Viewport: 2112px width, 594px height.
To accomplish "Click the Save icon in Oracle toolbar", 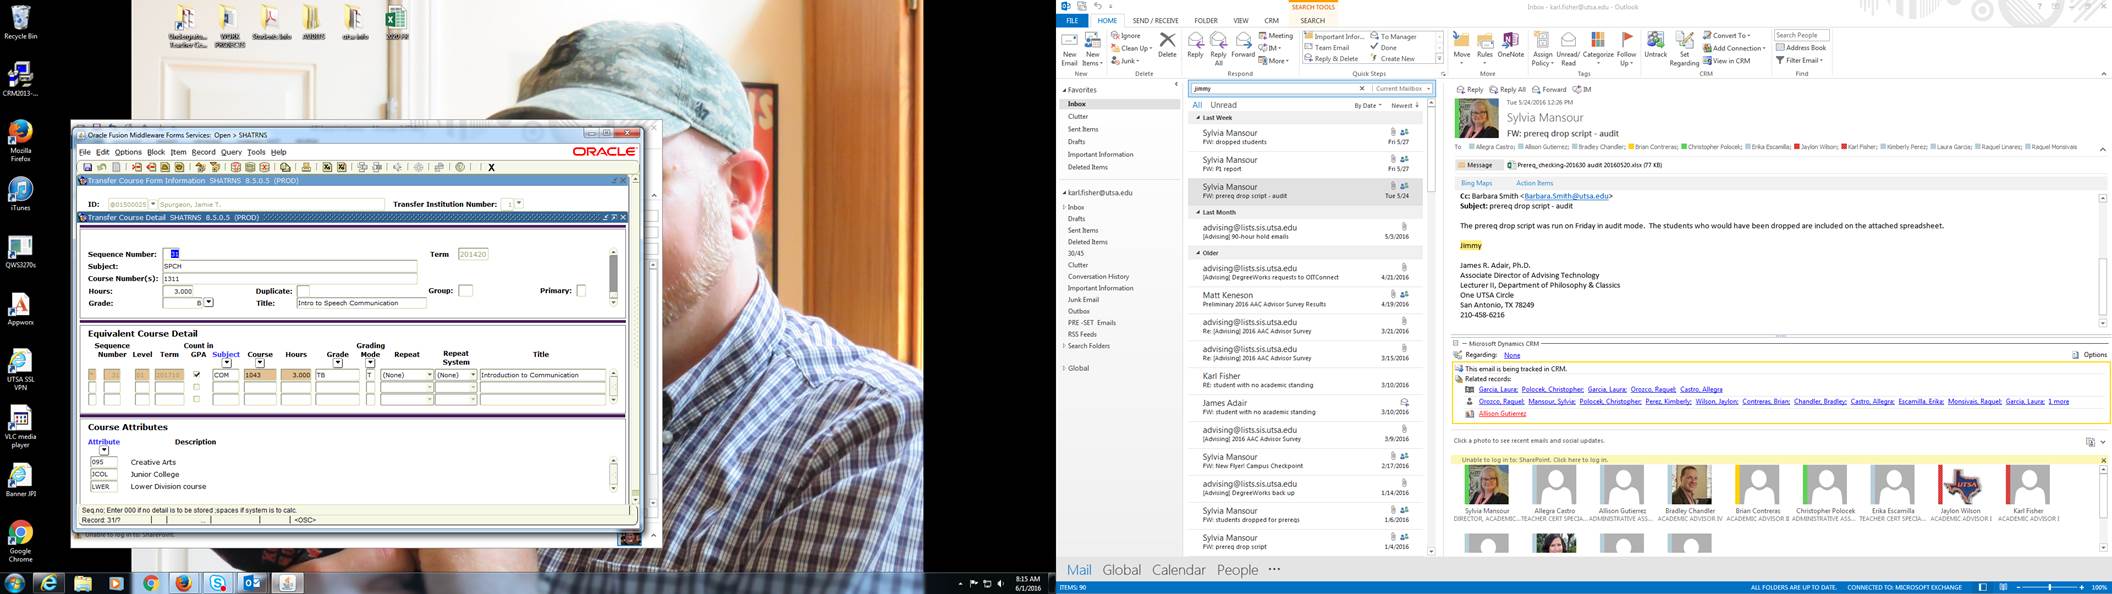I will tap(88, 167).
